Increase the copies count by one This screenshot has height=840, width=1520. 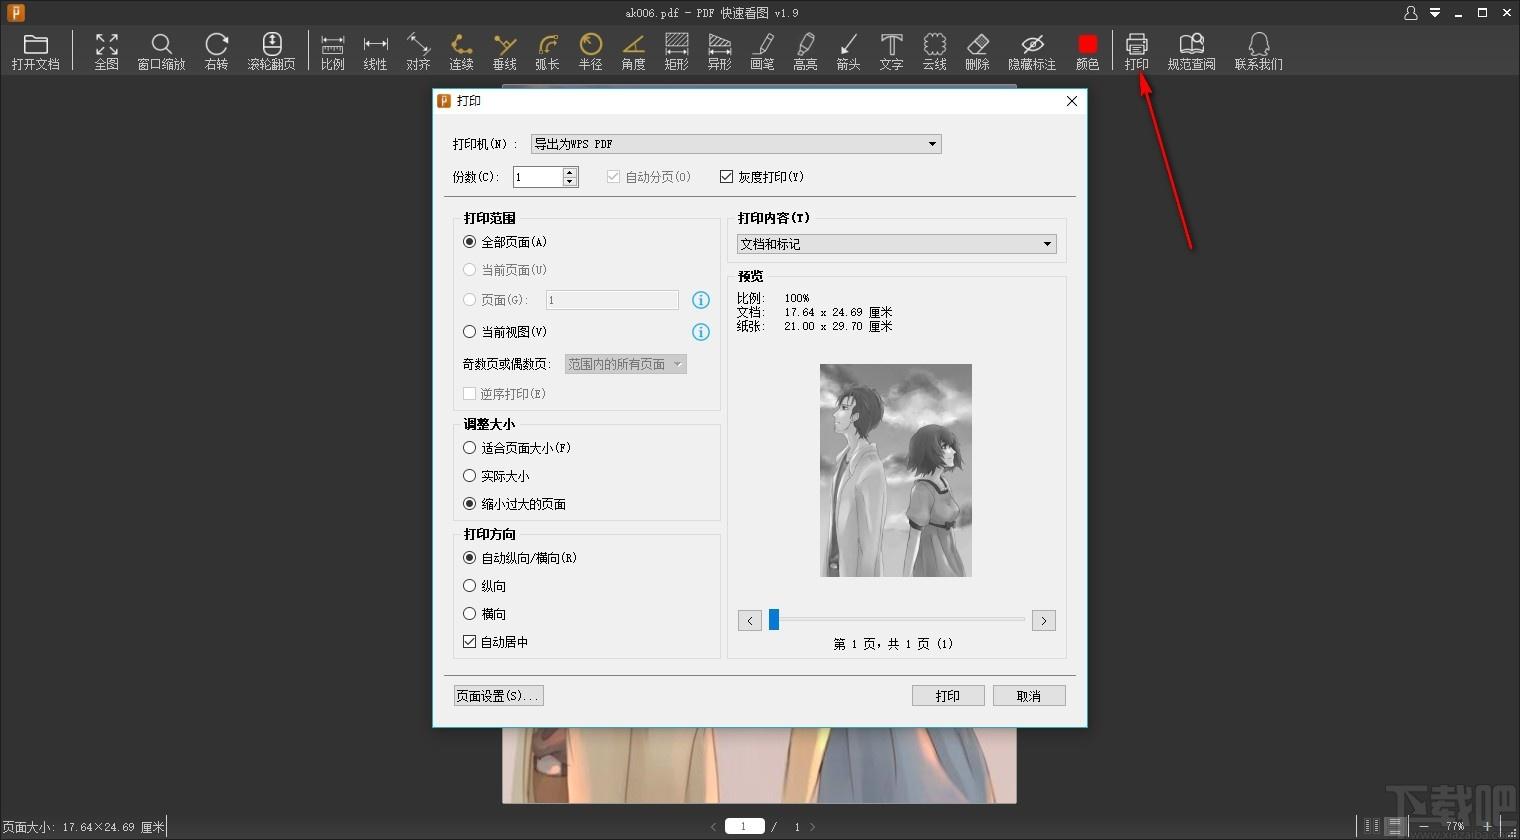tap(570, 172)
